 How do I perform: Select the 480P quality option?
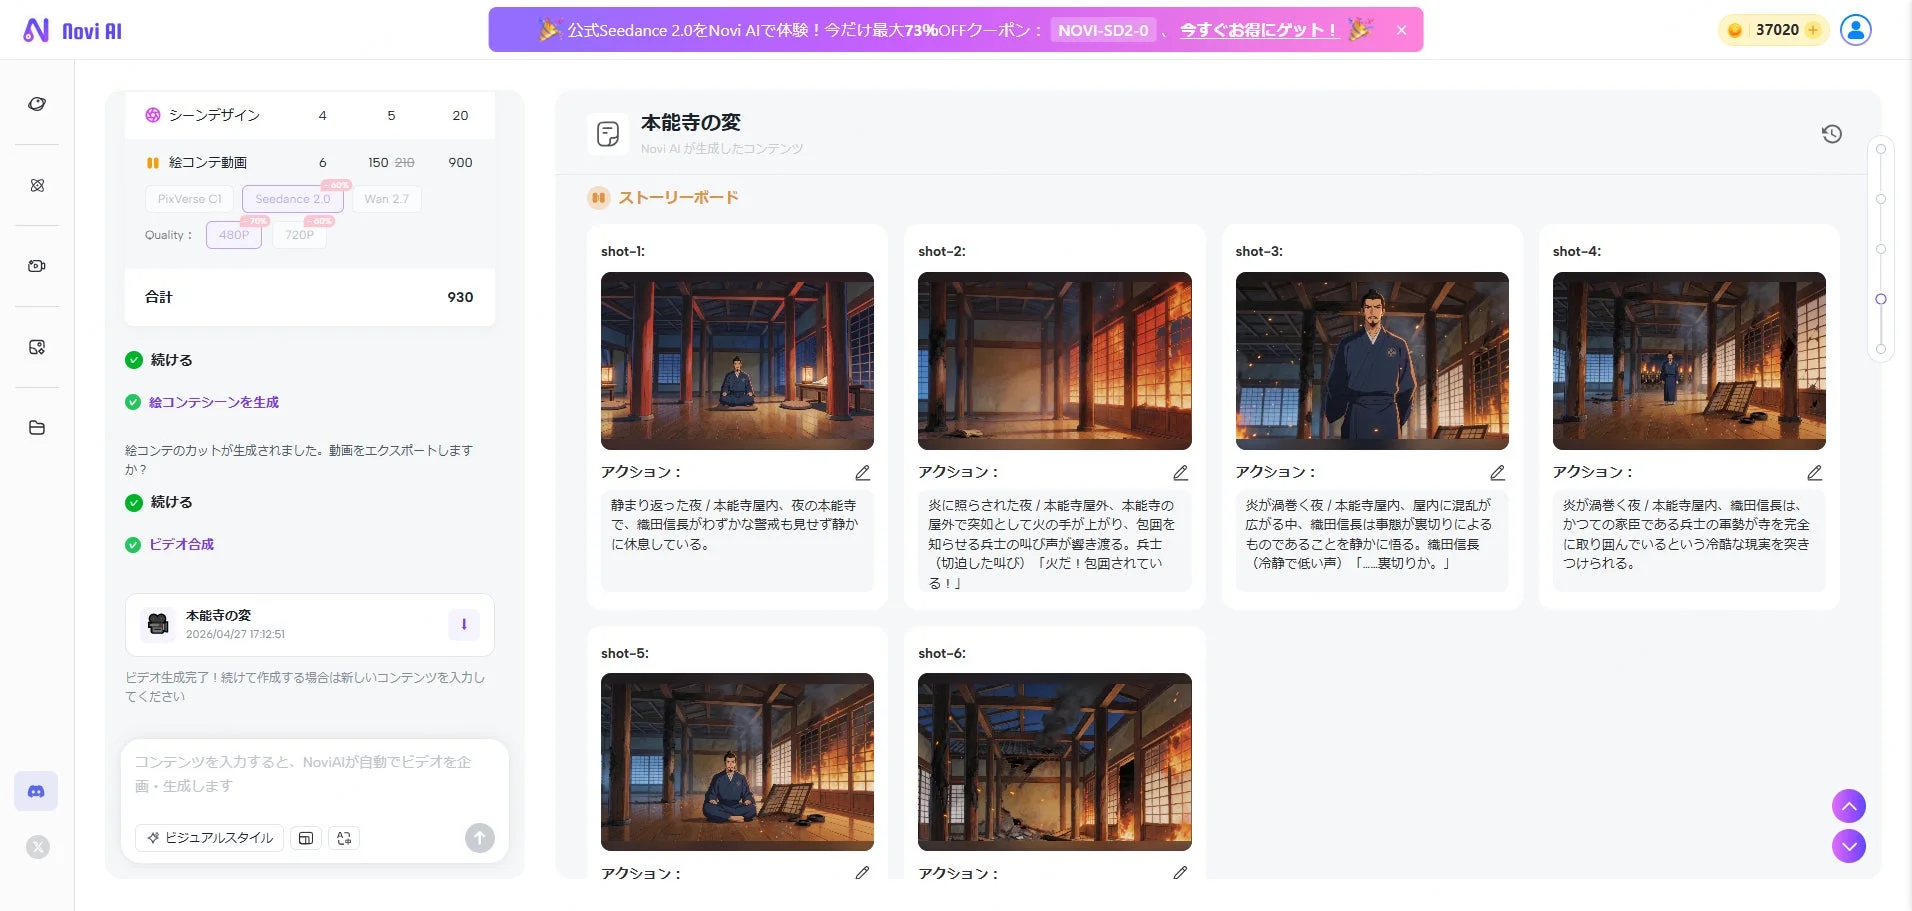(x=233, y=234)
